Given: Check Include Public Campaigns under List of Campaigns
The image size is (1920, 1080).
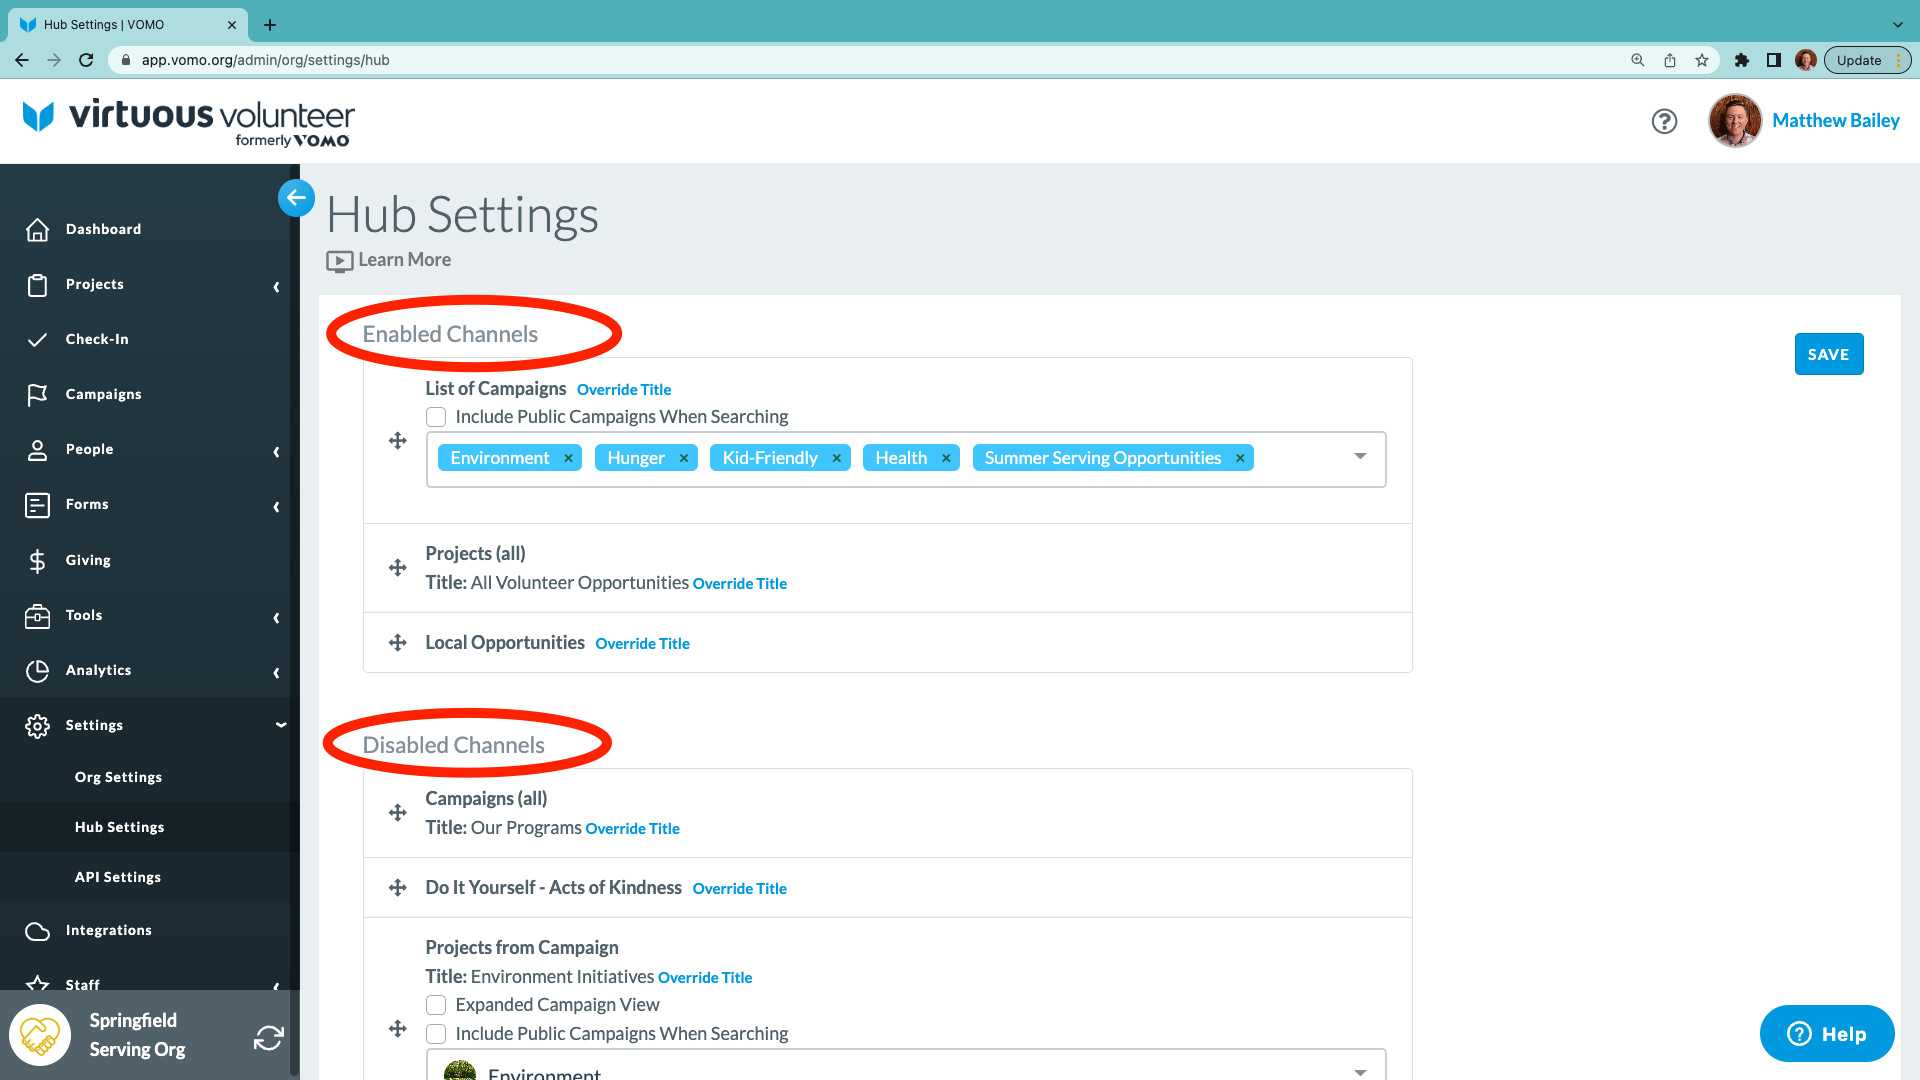Looking at the screenshot, I should 436,417.
